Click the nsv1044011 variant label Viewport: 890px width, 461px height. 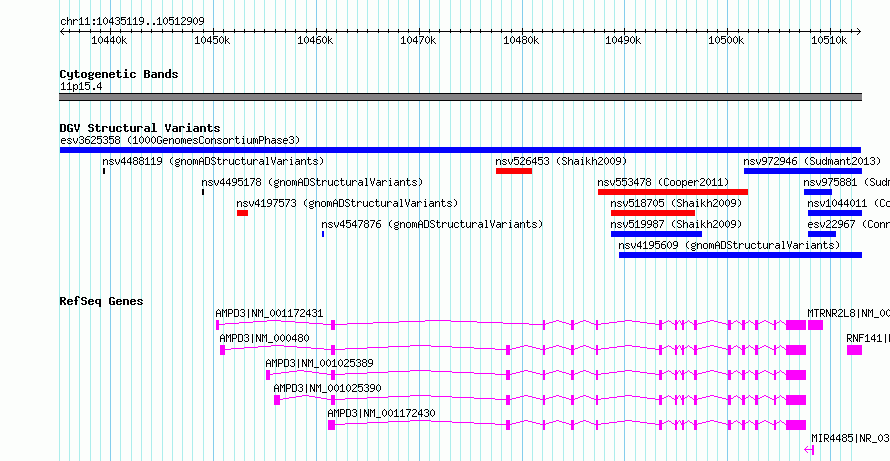click(x=849, y=203)
